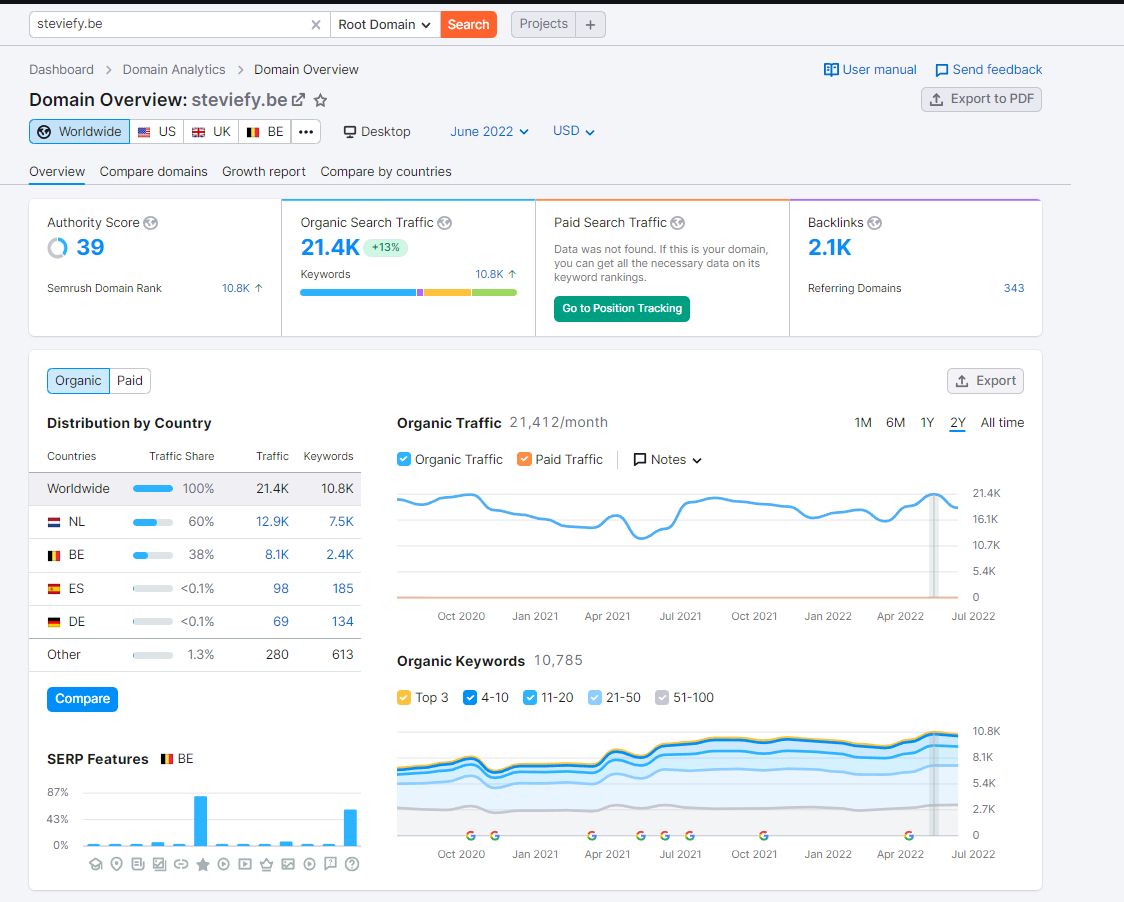Select the People Also Ask question mark icon

352,864
